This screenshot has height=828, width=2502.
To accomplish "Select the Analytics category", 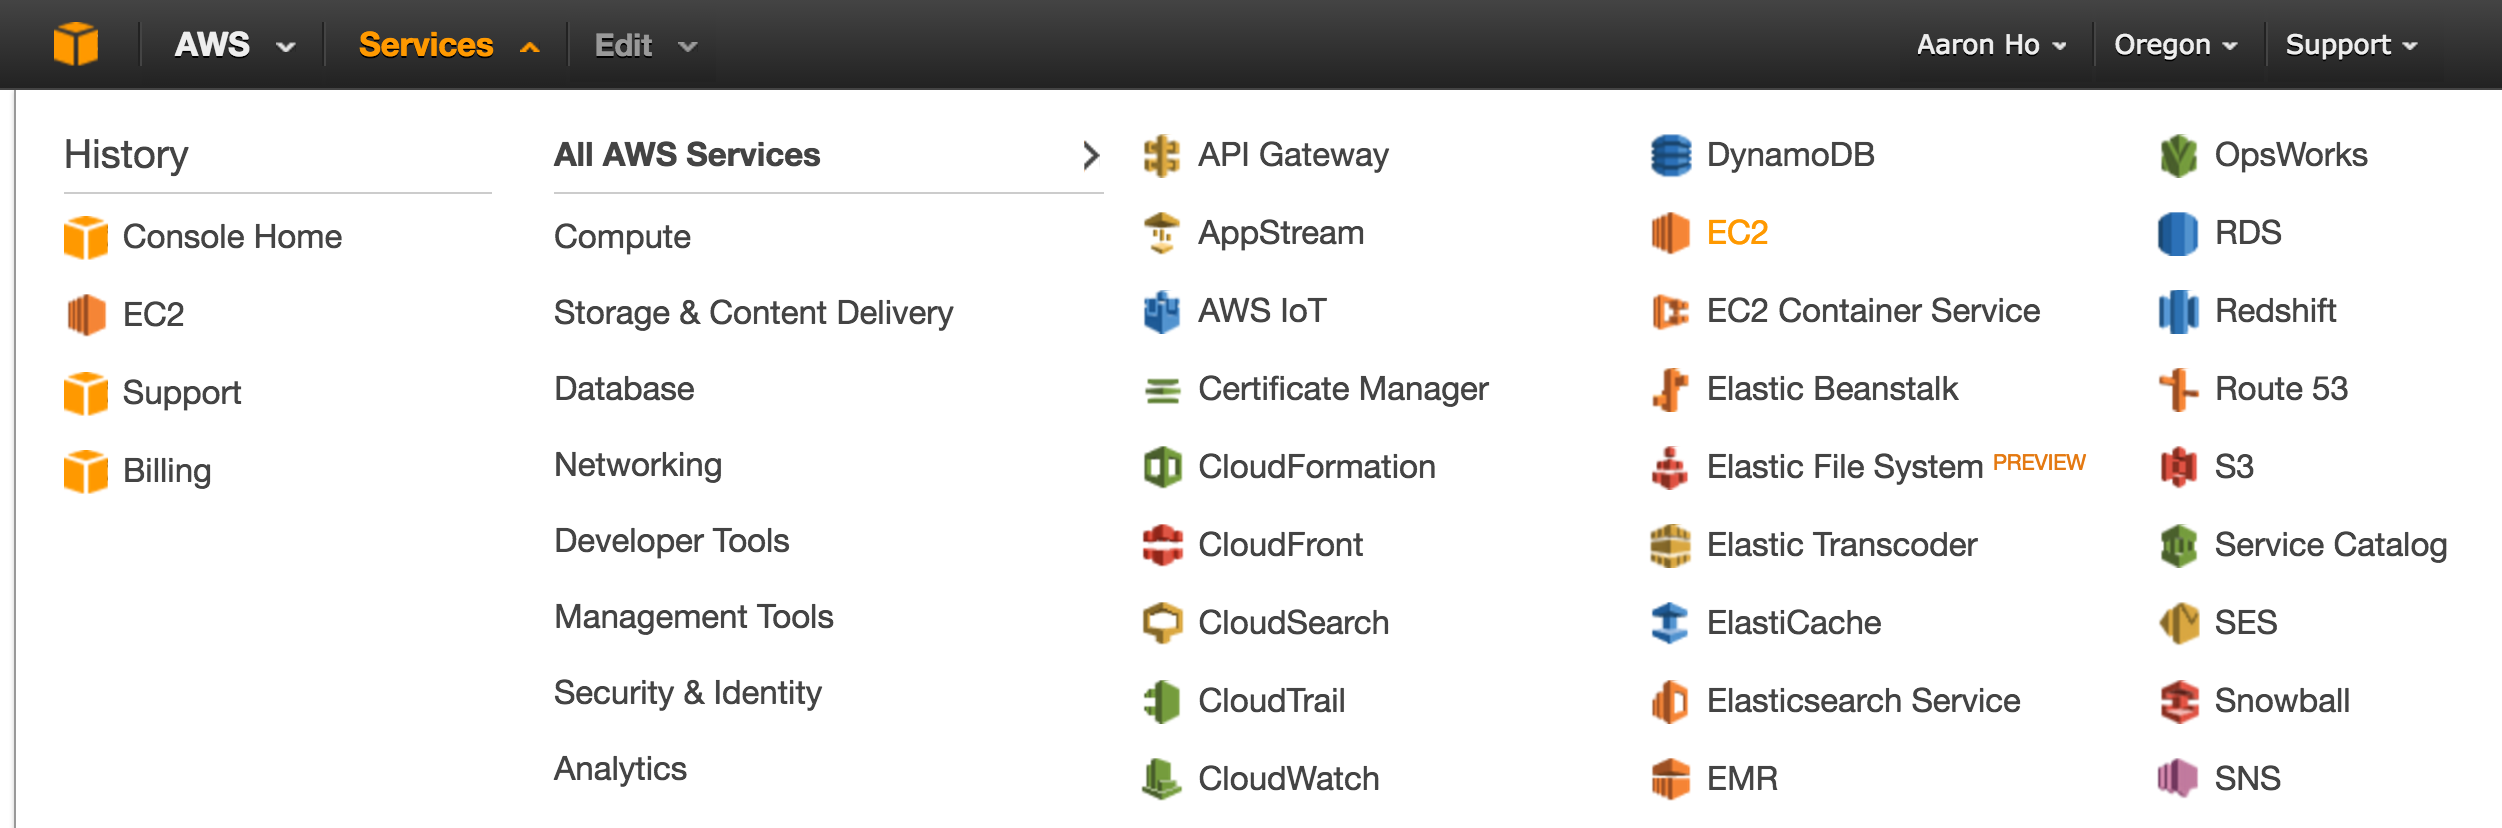I will point(620,769).
